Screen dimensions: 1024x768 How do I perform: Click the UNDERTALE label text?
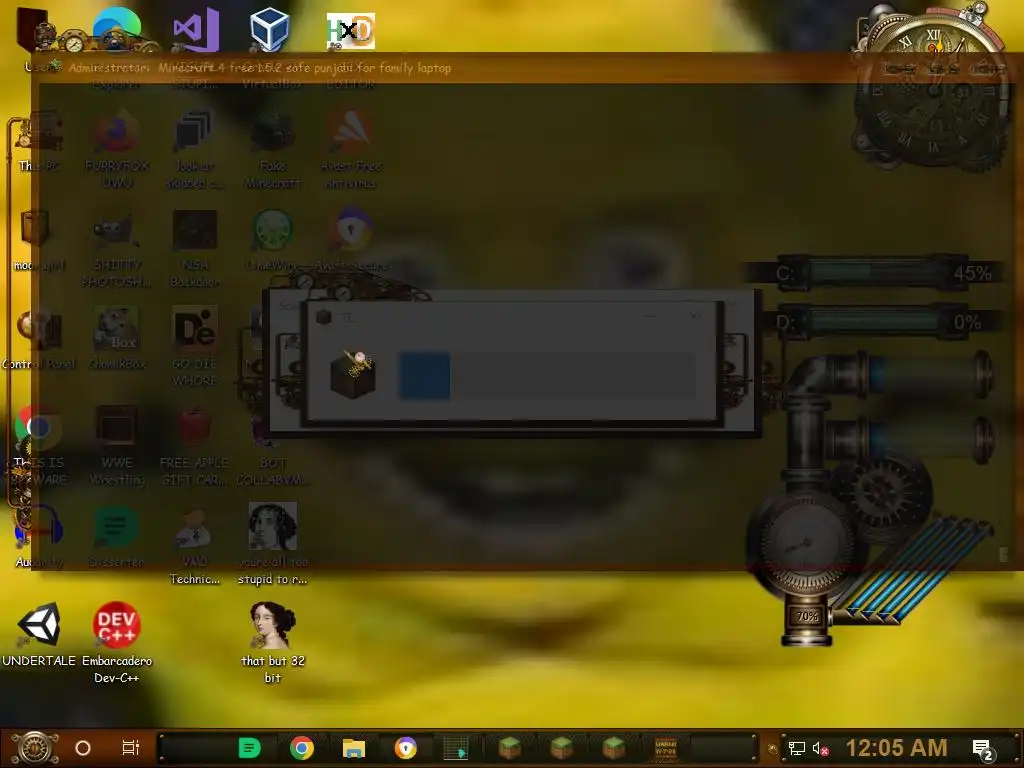pyautogui.click(x=39, y=661)
